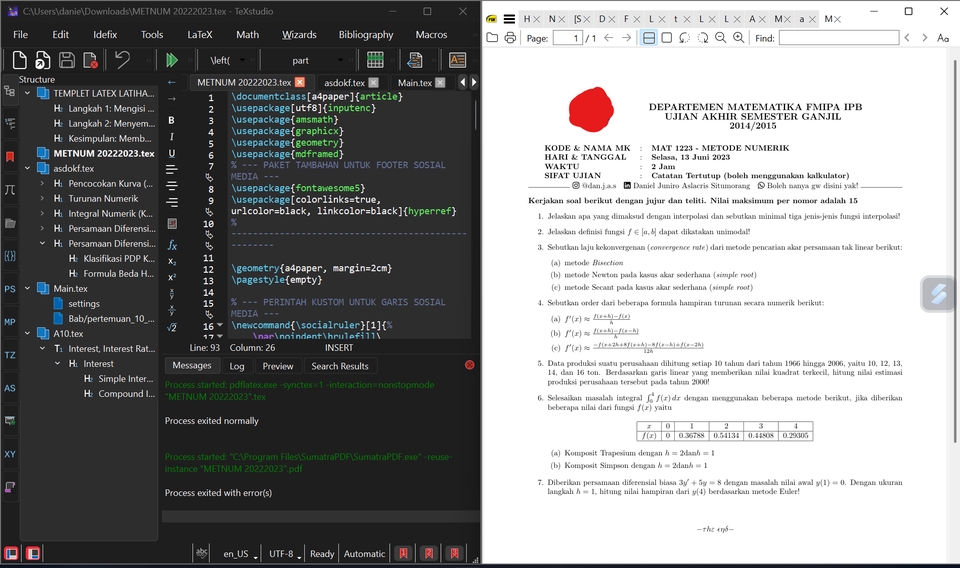Expand the Pencocokan Kurva section
Viewport: 960px width, 568px height.
(42, 183)
